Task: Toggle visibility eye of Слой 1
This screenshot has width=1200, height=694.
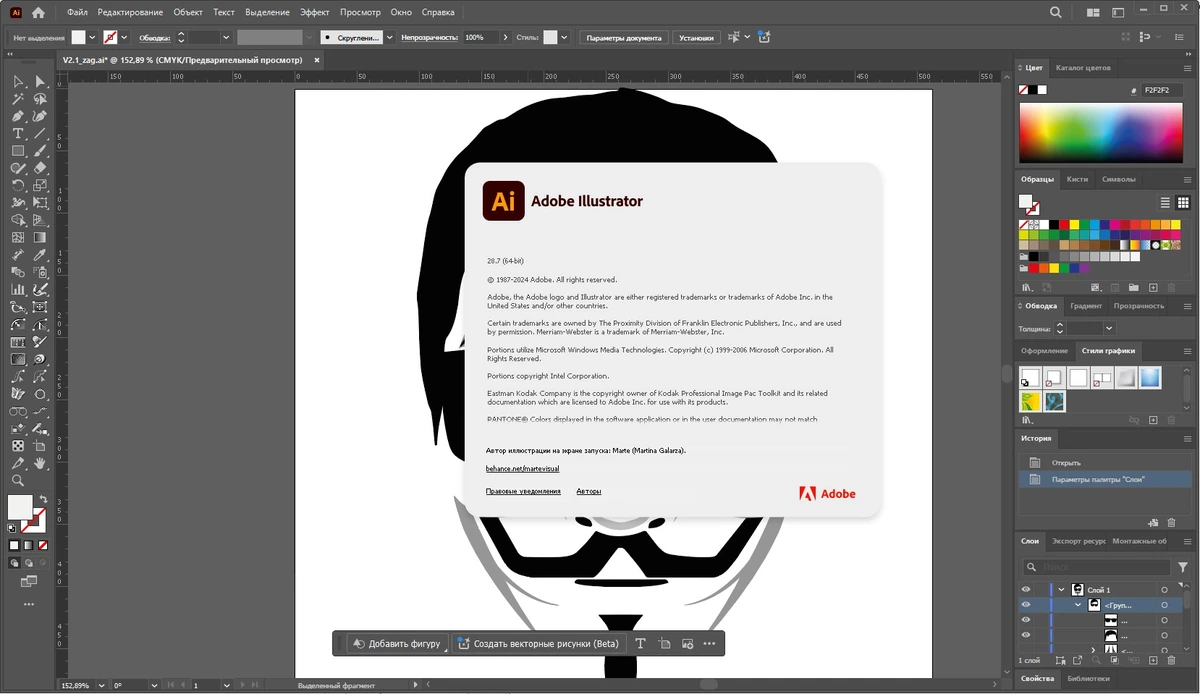Action: coord(1026,590)
